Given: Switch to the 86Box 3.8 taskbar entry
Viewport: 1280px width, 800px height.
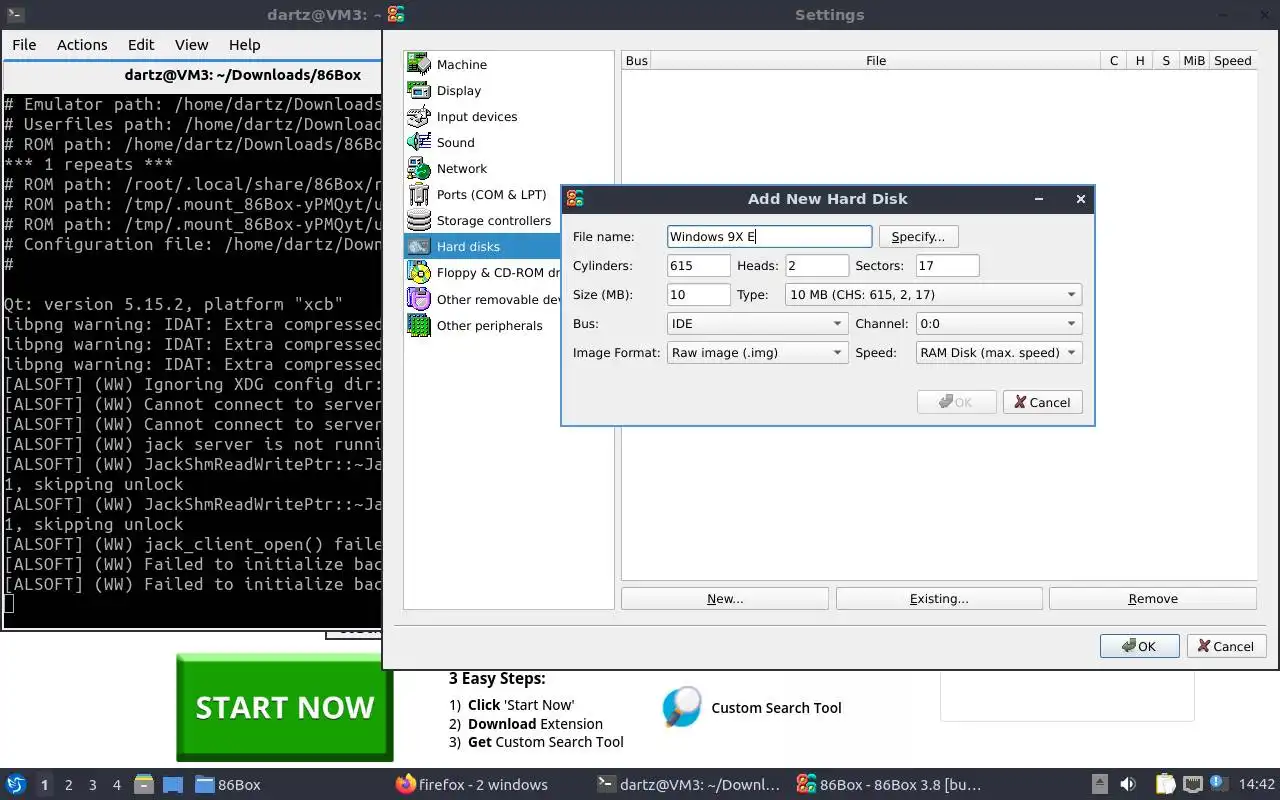Looking at the screenshot, I should point(889,784).
